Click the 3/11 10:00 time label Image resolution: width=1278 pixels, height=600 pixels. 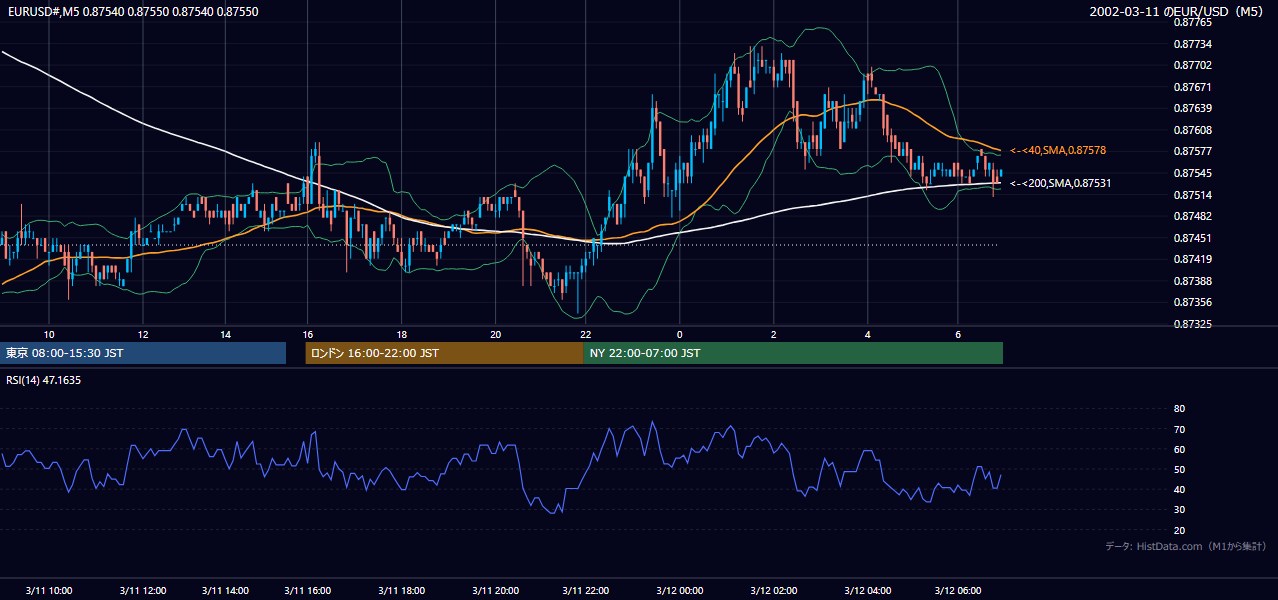(x=49, y=590)
